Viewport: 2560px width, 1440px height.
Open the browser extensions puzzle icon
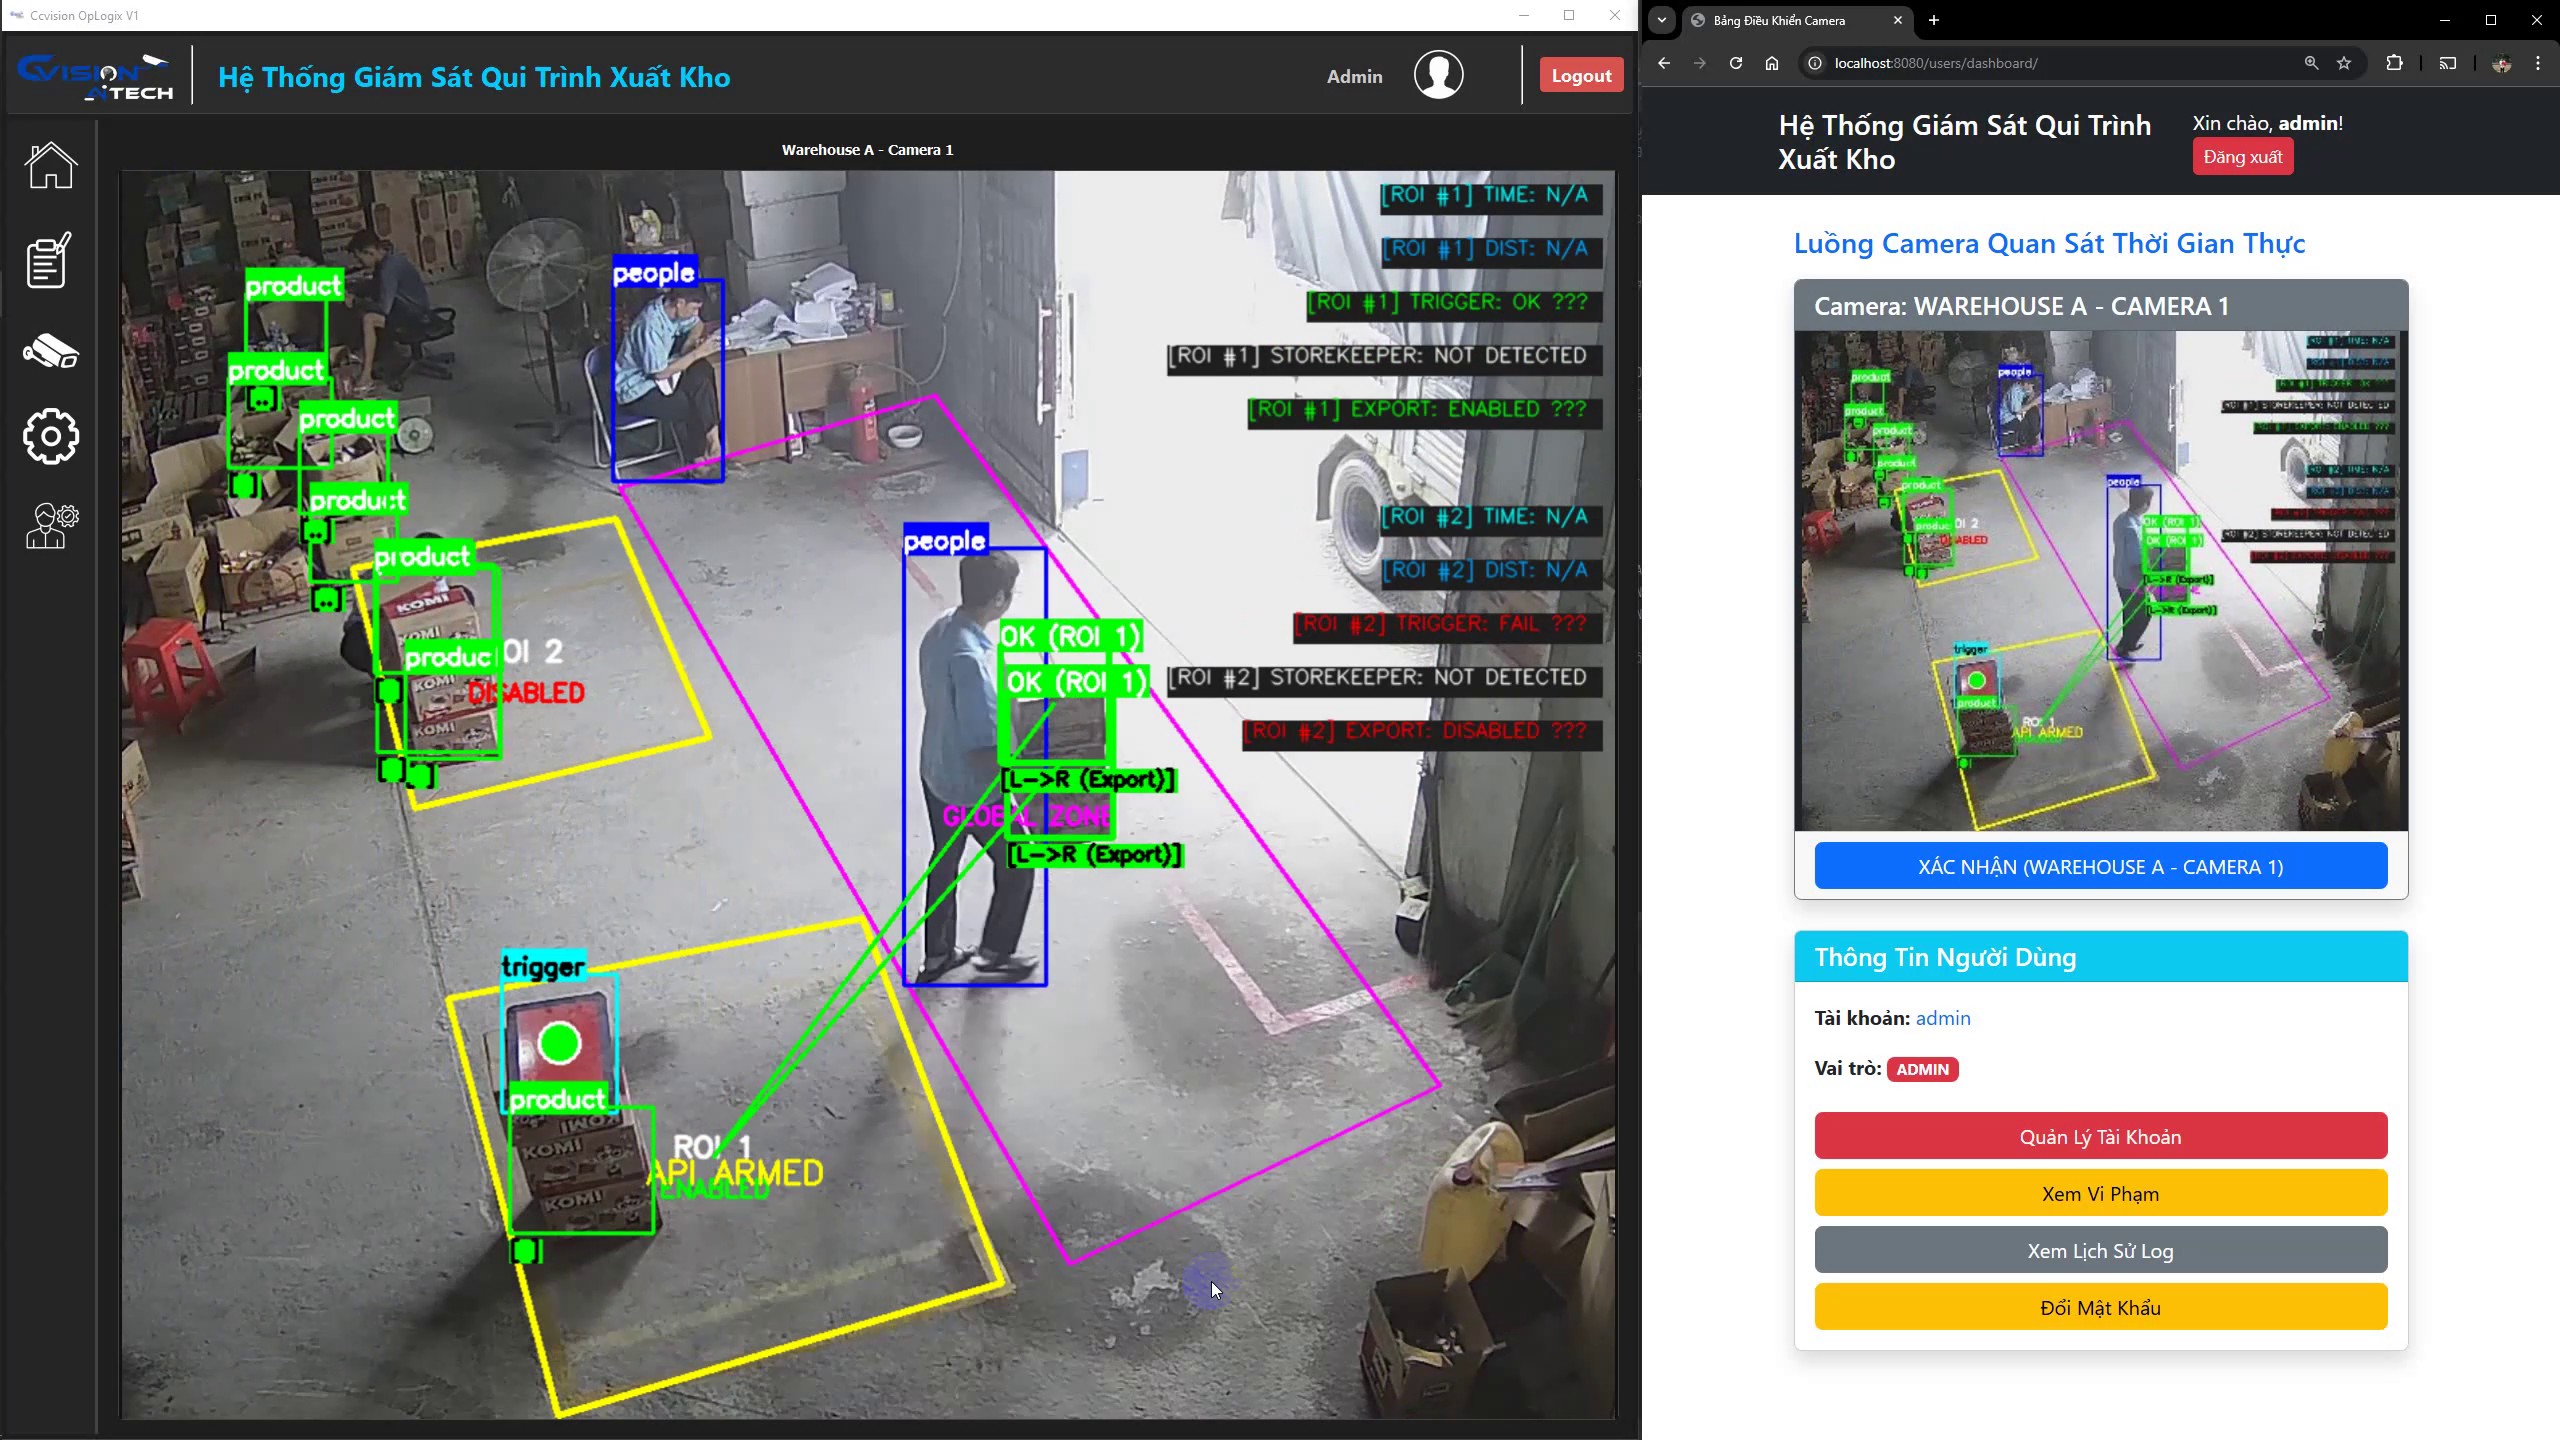coord(2394,63)
